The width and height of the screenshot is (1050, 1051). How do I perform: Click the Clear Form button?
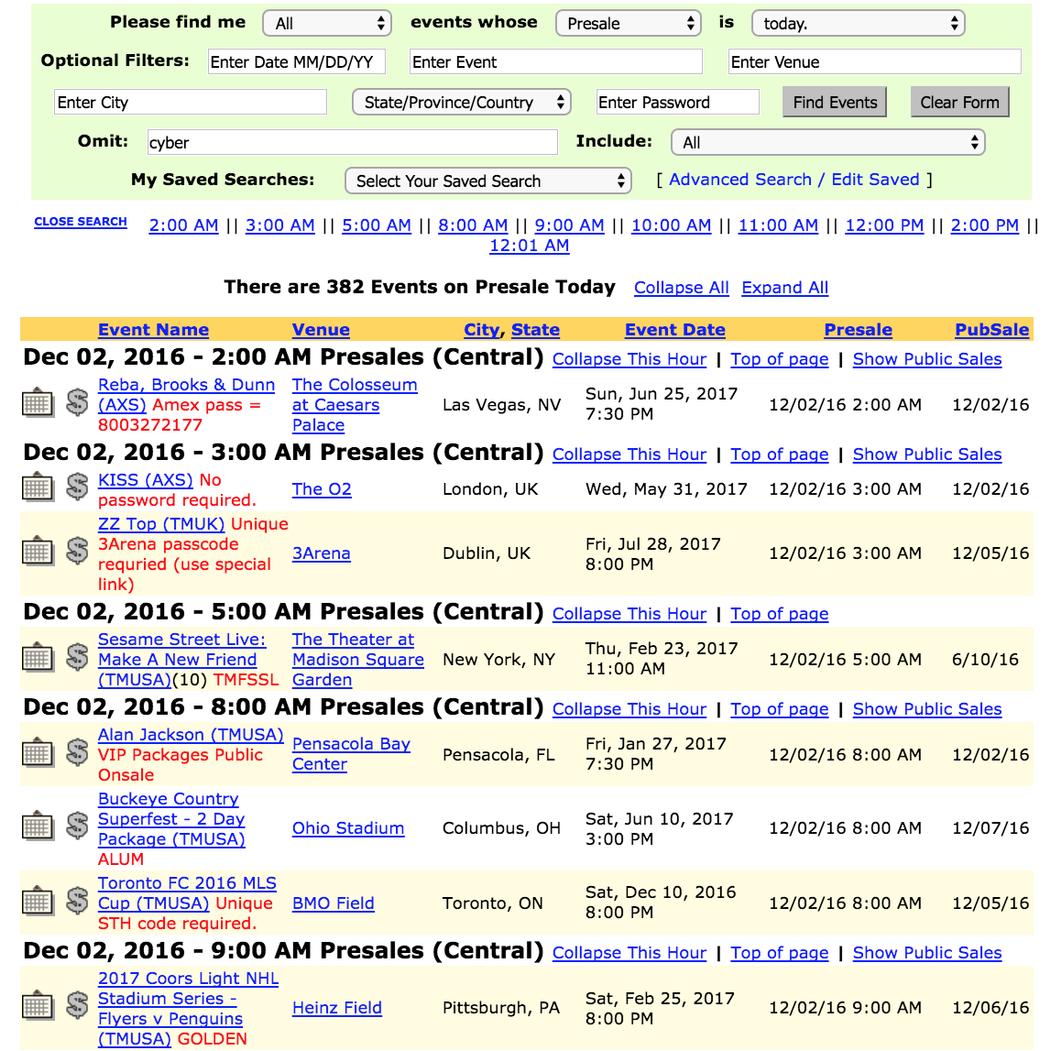[x=960, y=102]
